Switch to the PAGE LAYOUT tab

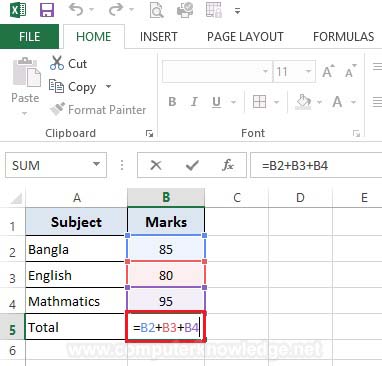pos(245,37)
